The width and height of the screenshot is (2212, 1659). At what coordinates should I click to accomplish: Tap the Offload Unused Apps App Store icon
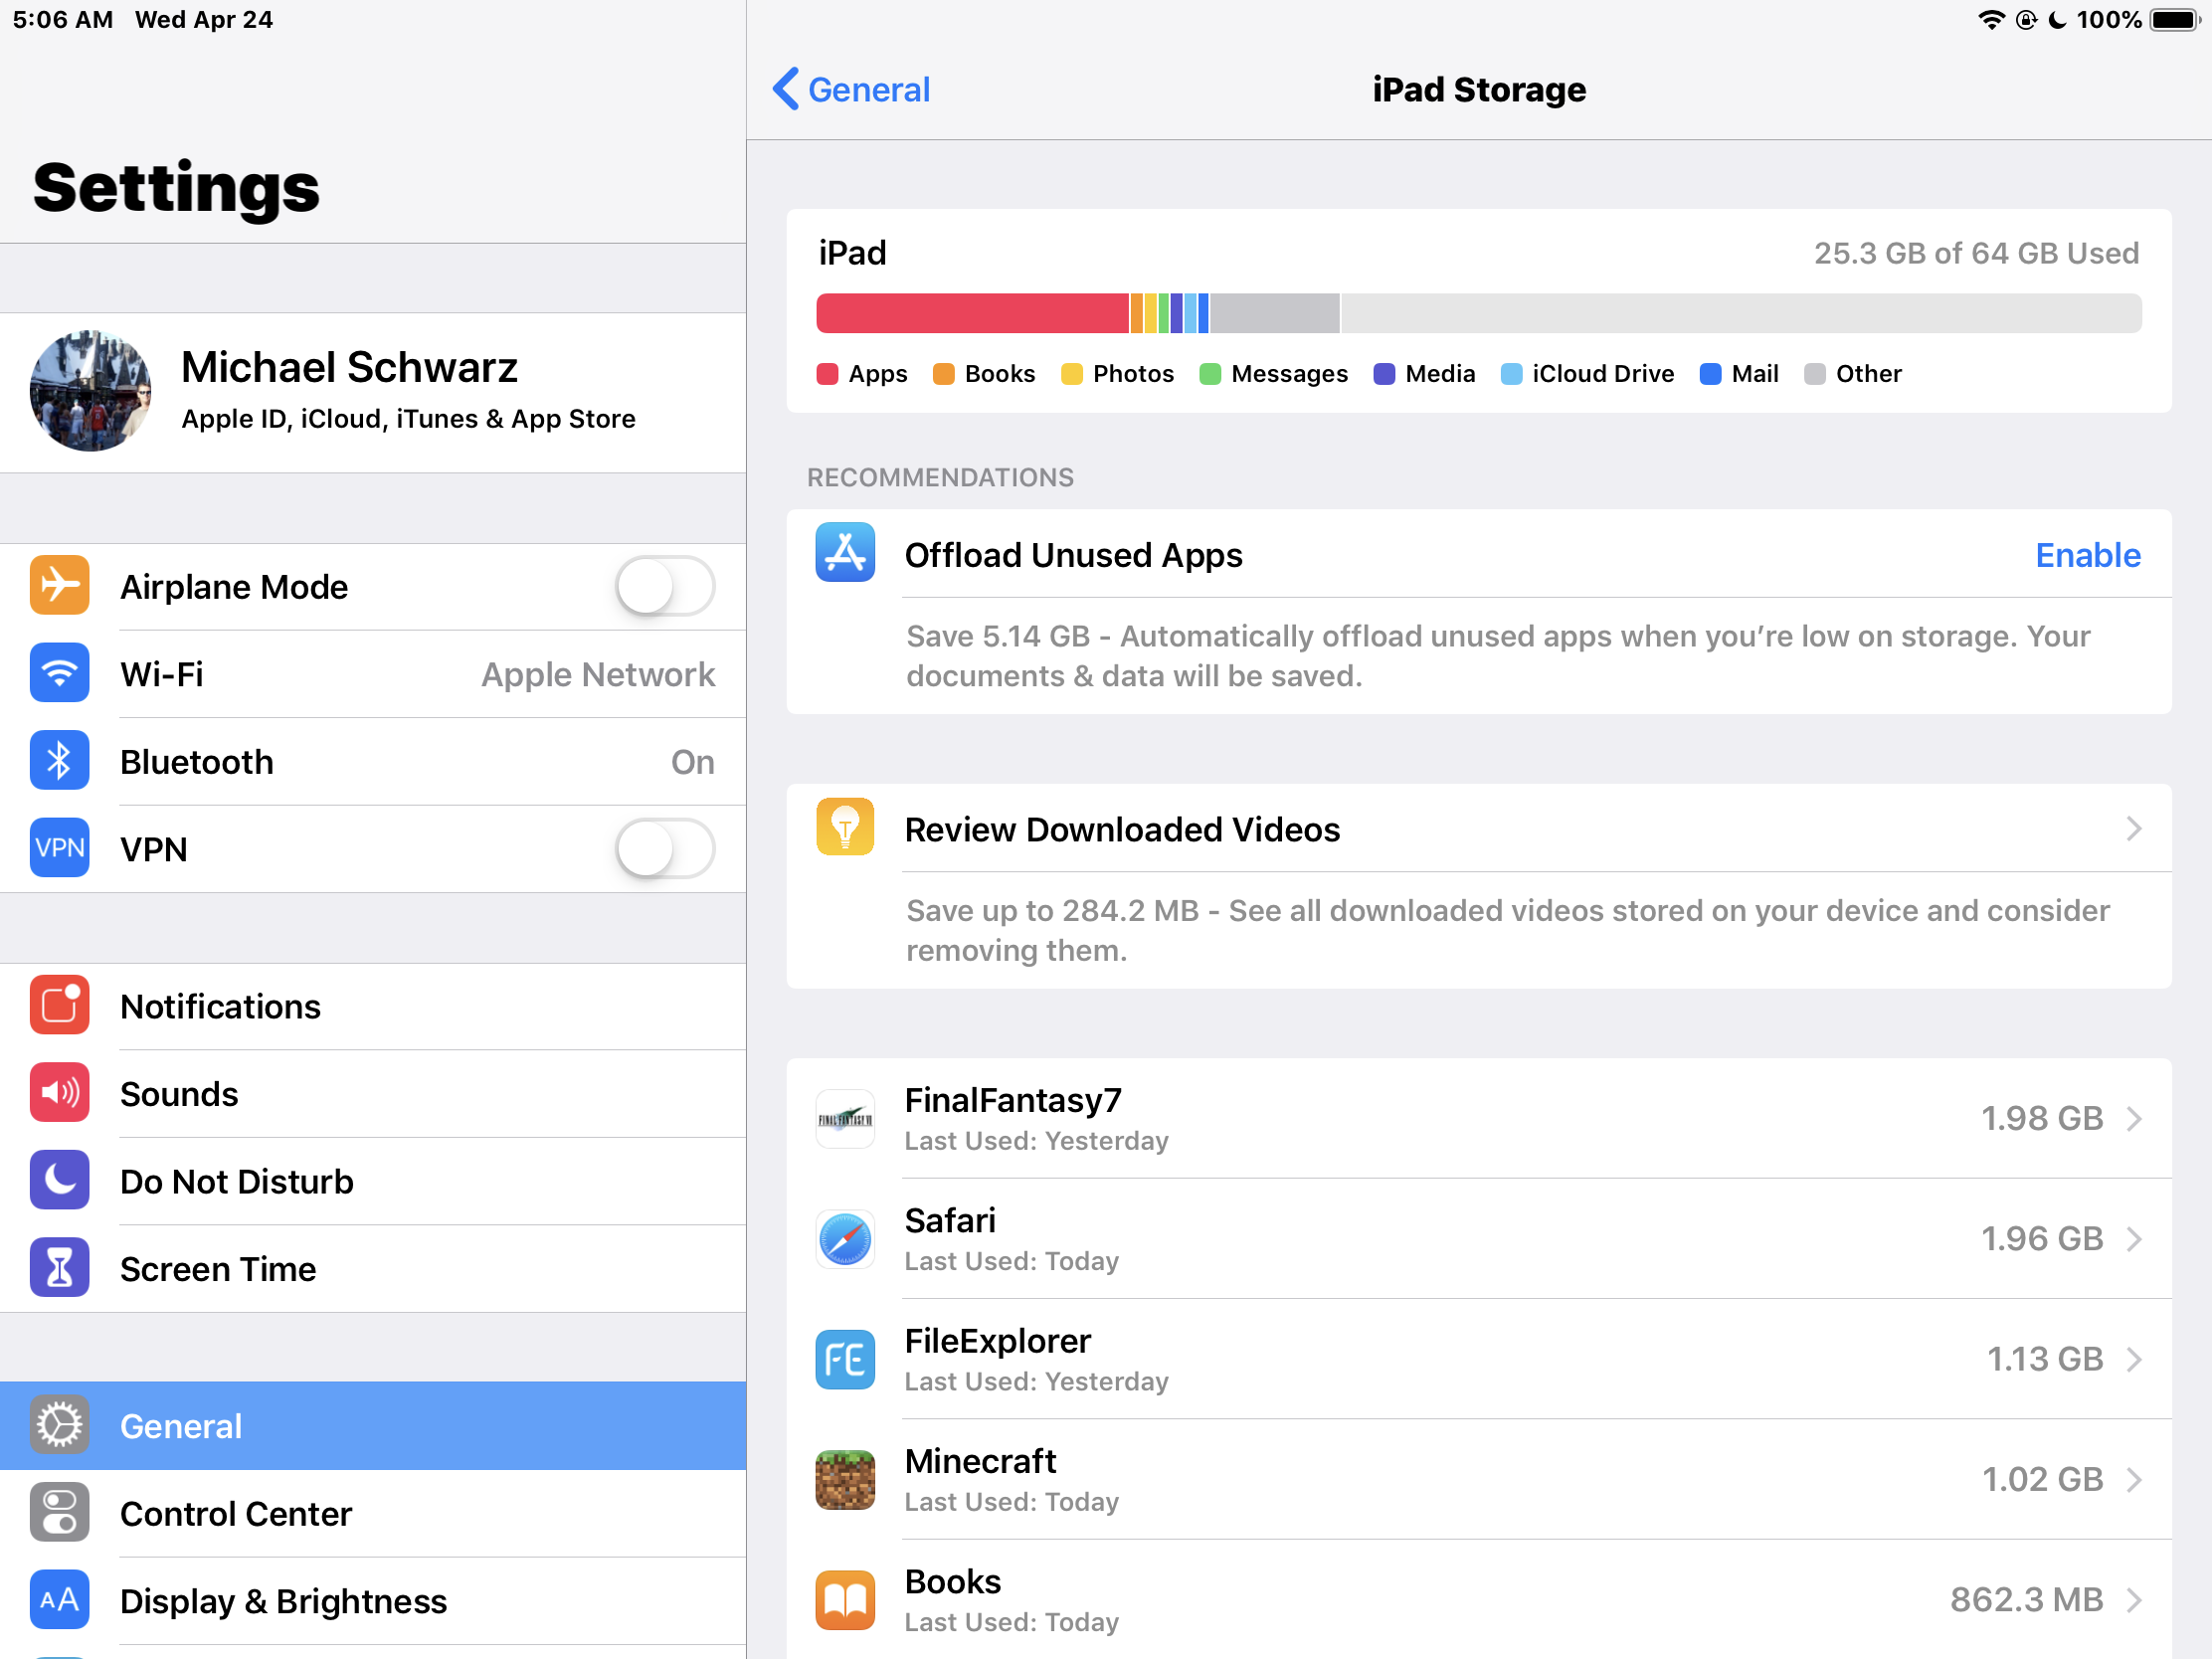[x=845, y=552]
